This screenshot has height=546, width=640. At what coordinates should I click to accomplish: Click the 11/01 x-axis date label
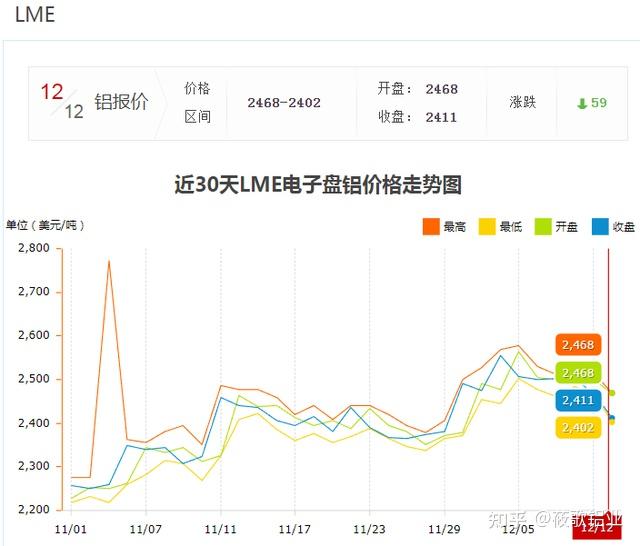71,530
